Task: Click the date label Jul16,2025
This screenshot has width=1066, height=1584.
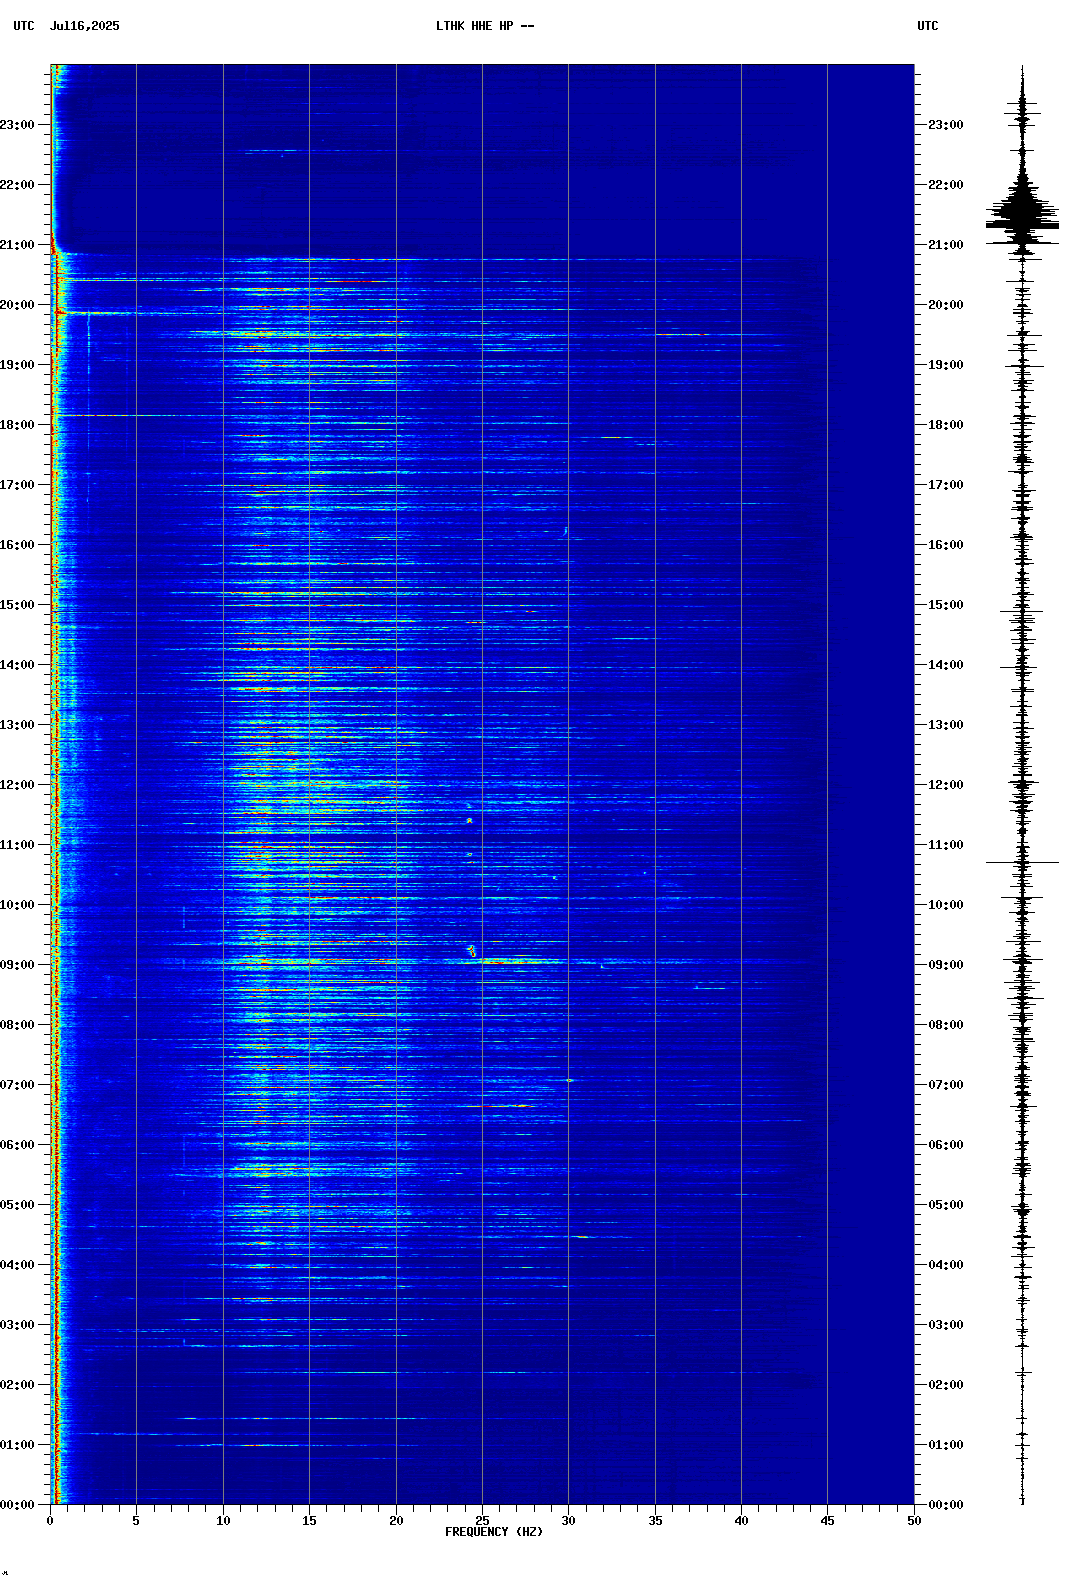Action: pos(84,26)
